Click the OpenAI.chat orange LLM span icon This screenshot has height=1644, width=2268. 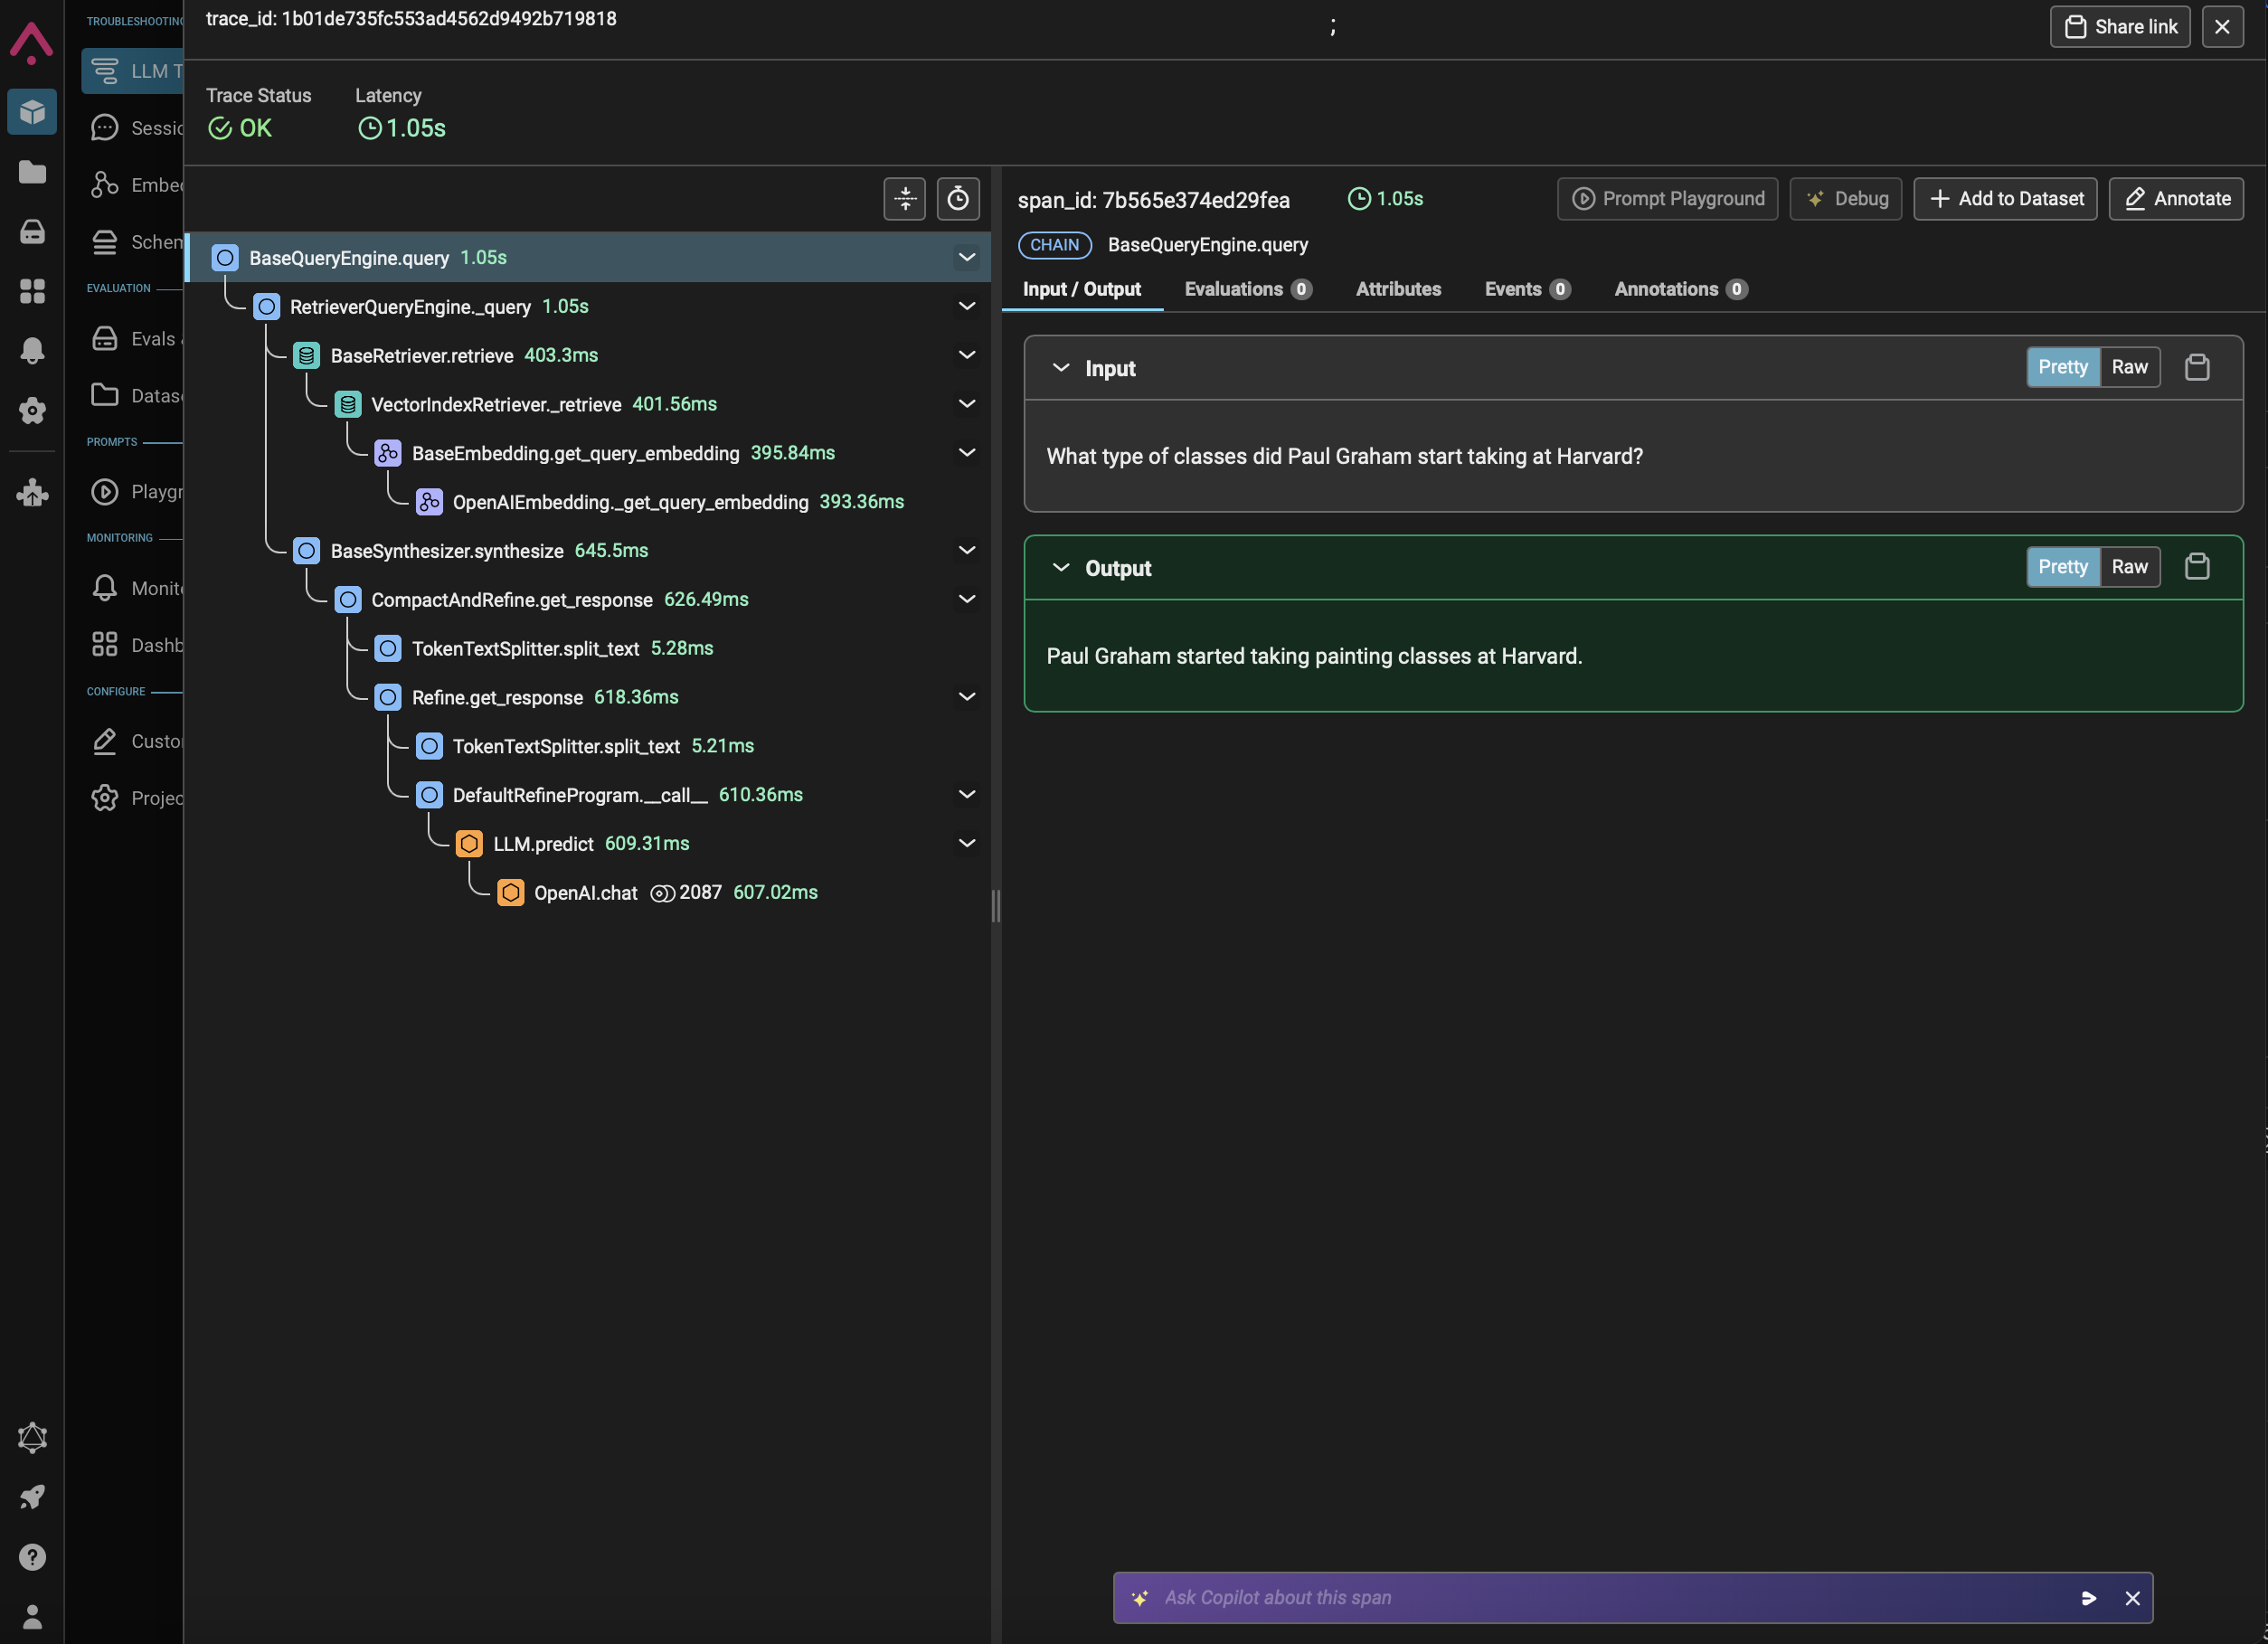[x=510, y=892]
